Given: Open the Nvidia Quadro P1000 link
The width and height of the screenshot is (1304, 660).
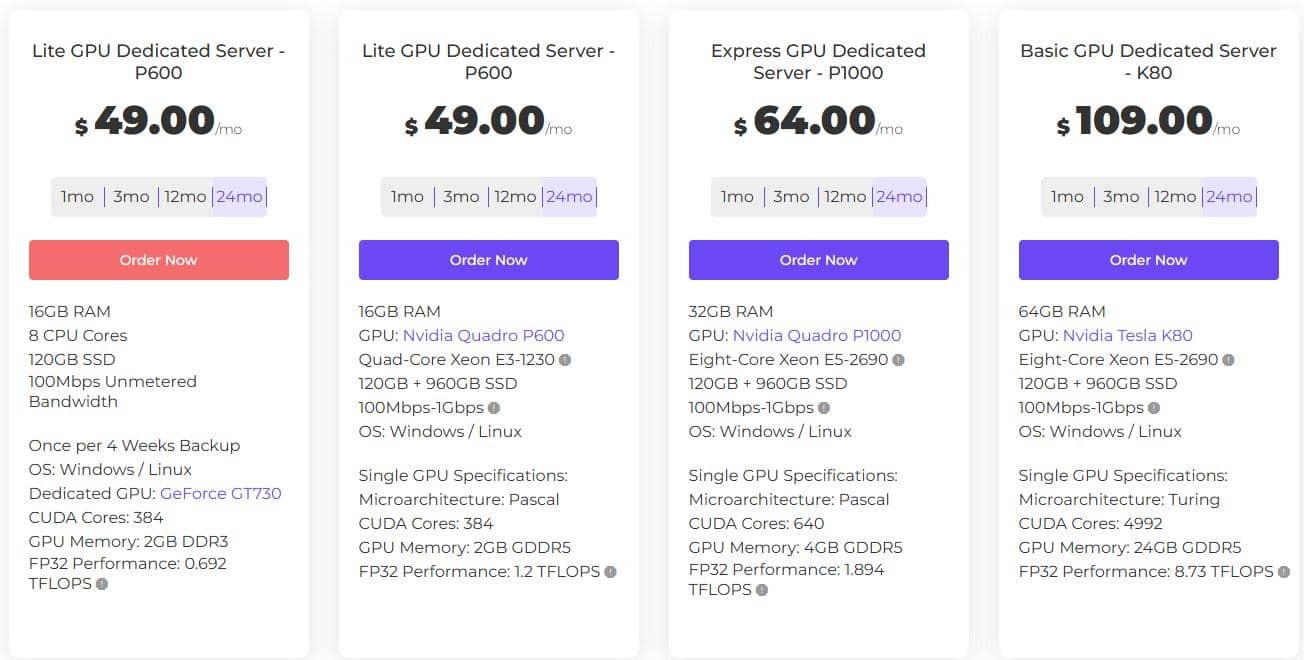Looking at the screenshot, I should pos(816,336).
